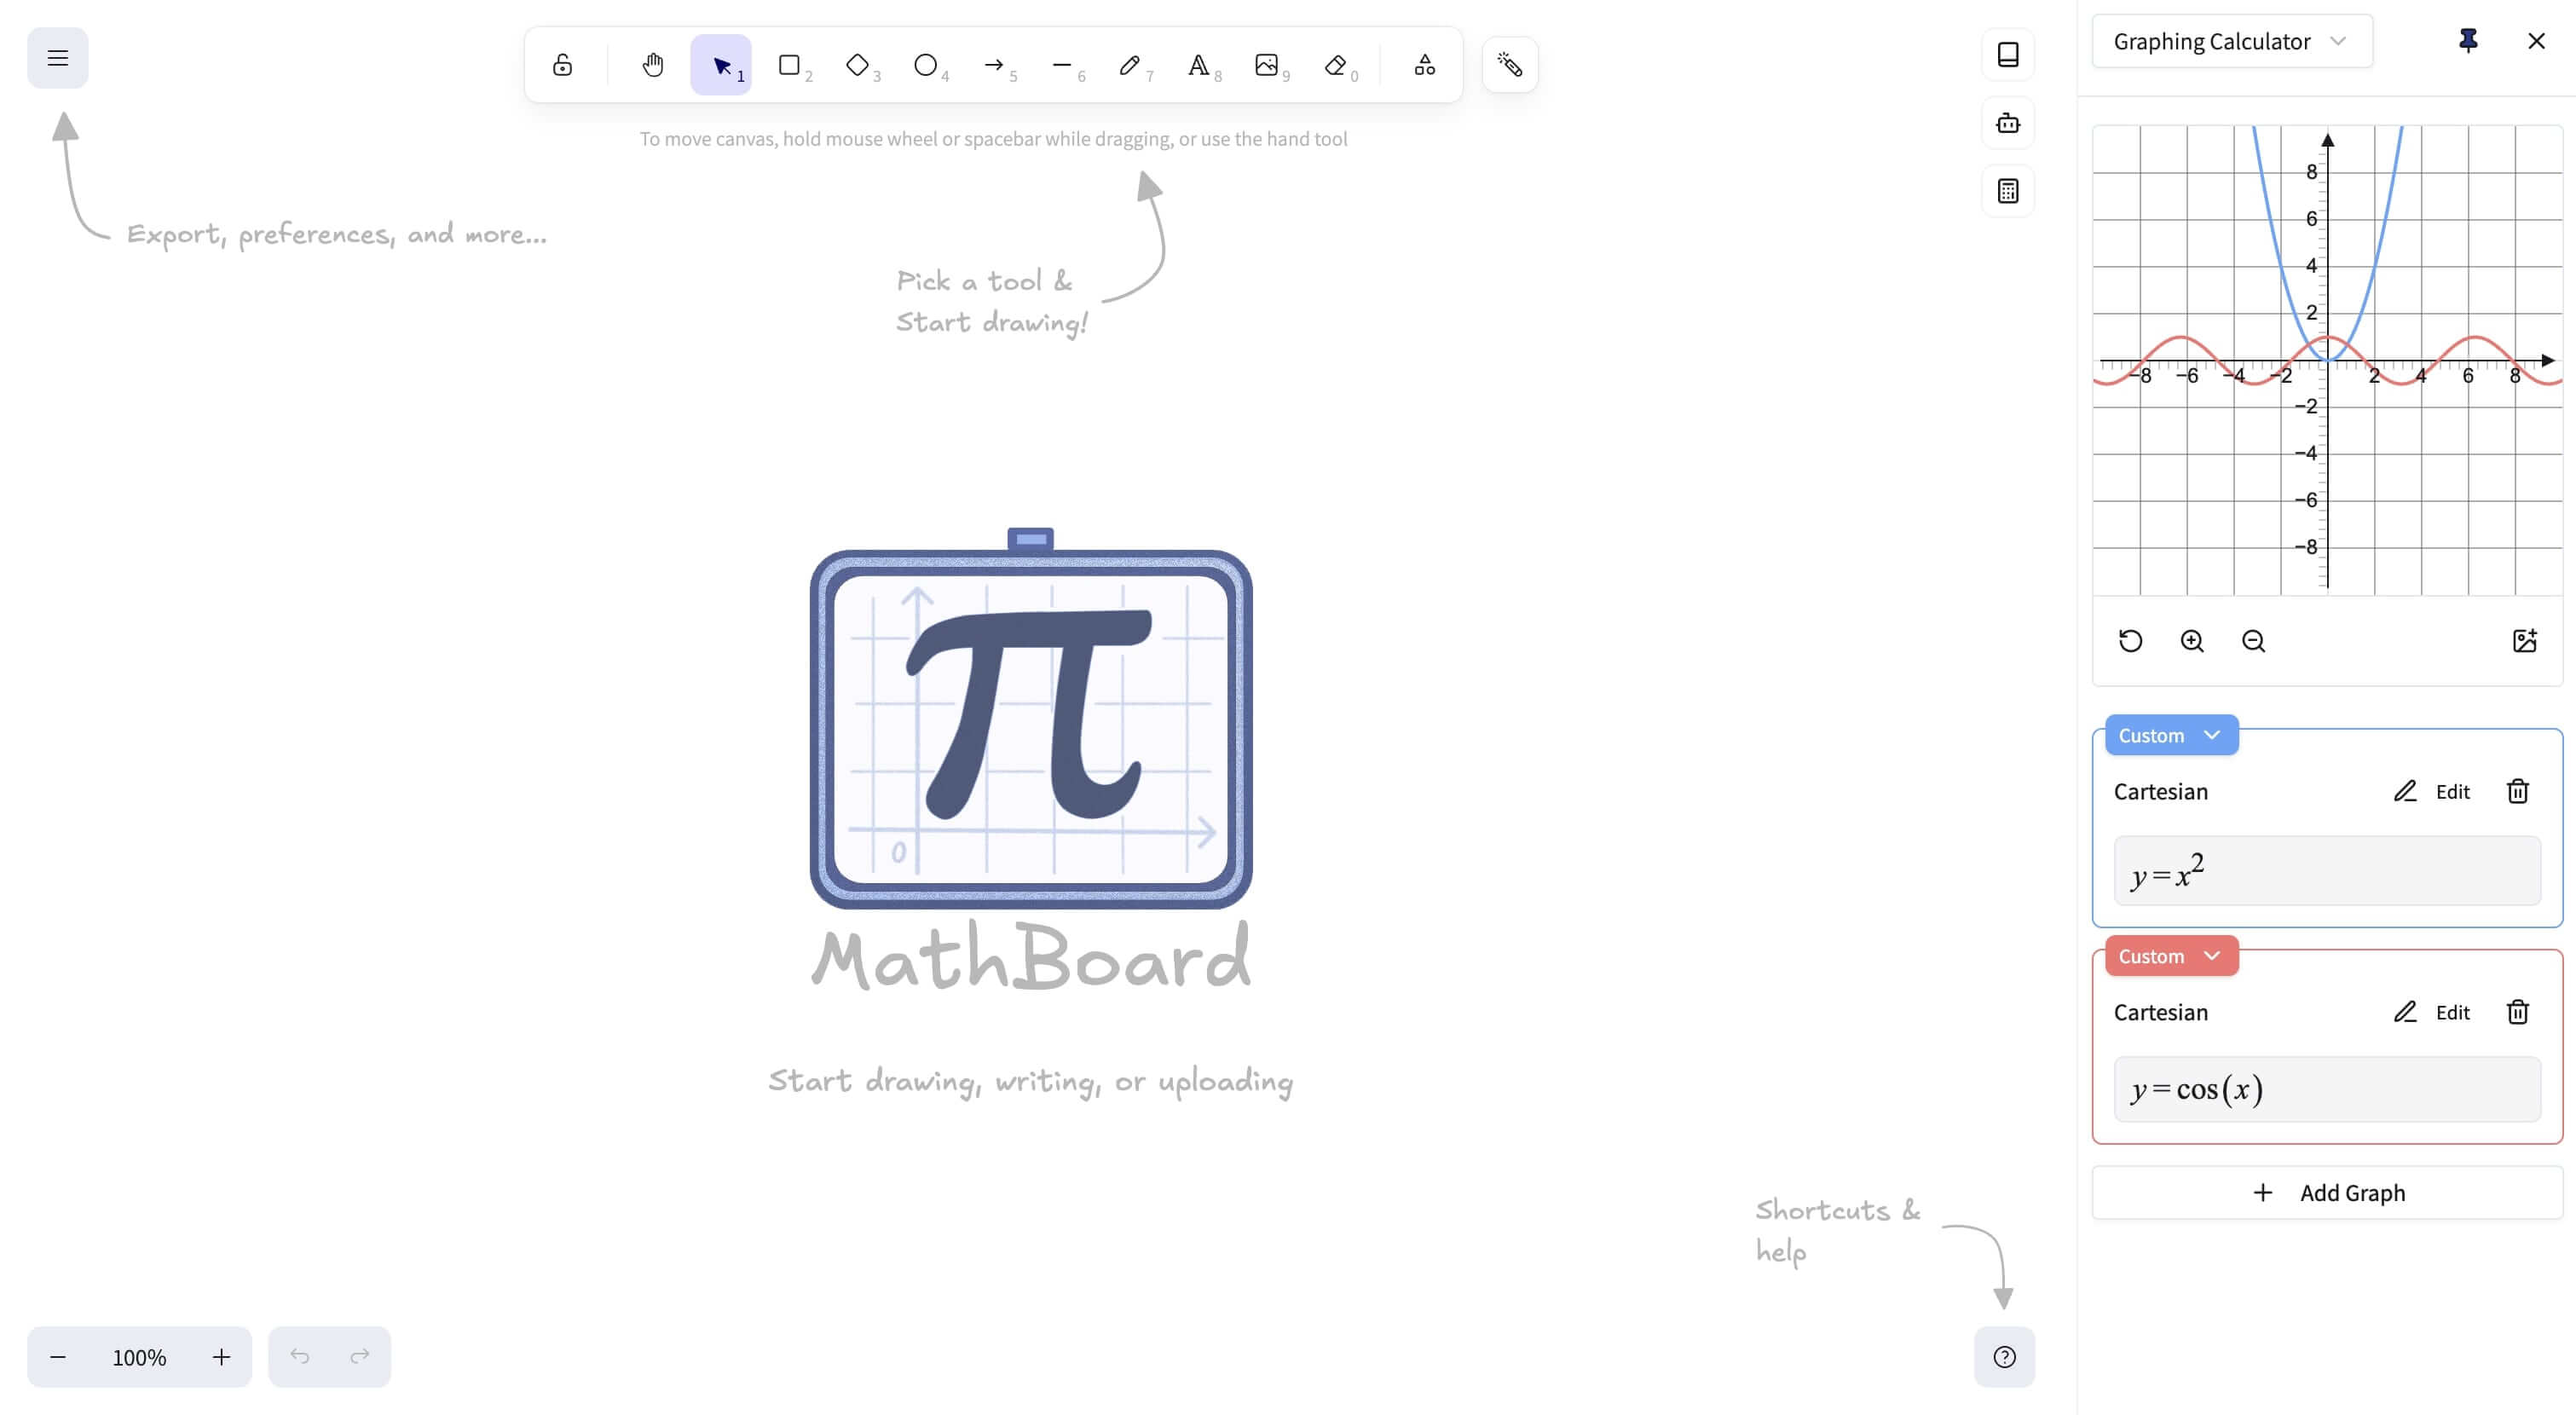Select the Text tool
The height and width of the screenshot is (1415, 2576).
click(1198, 65)
